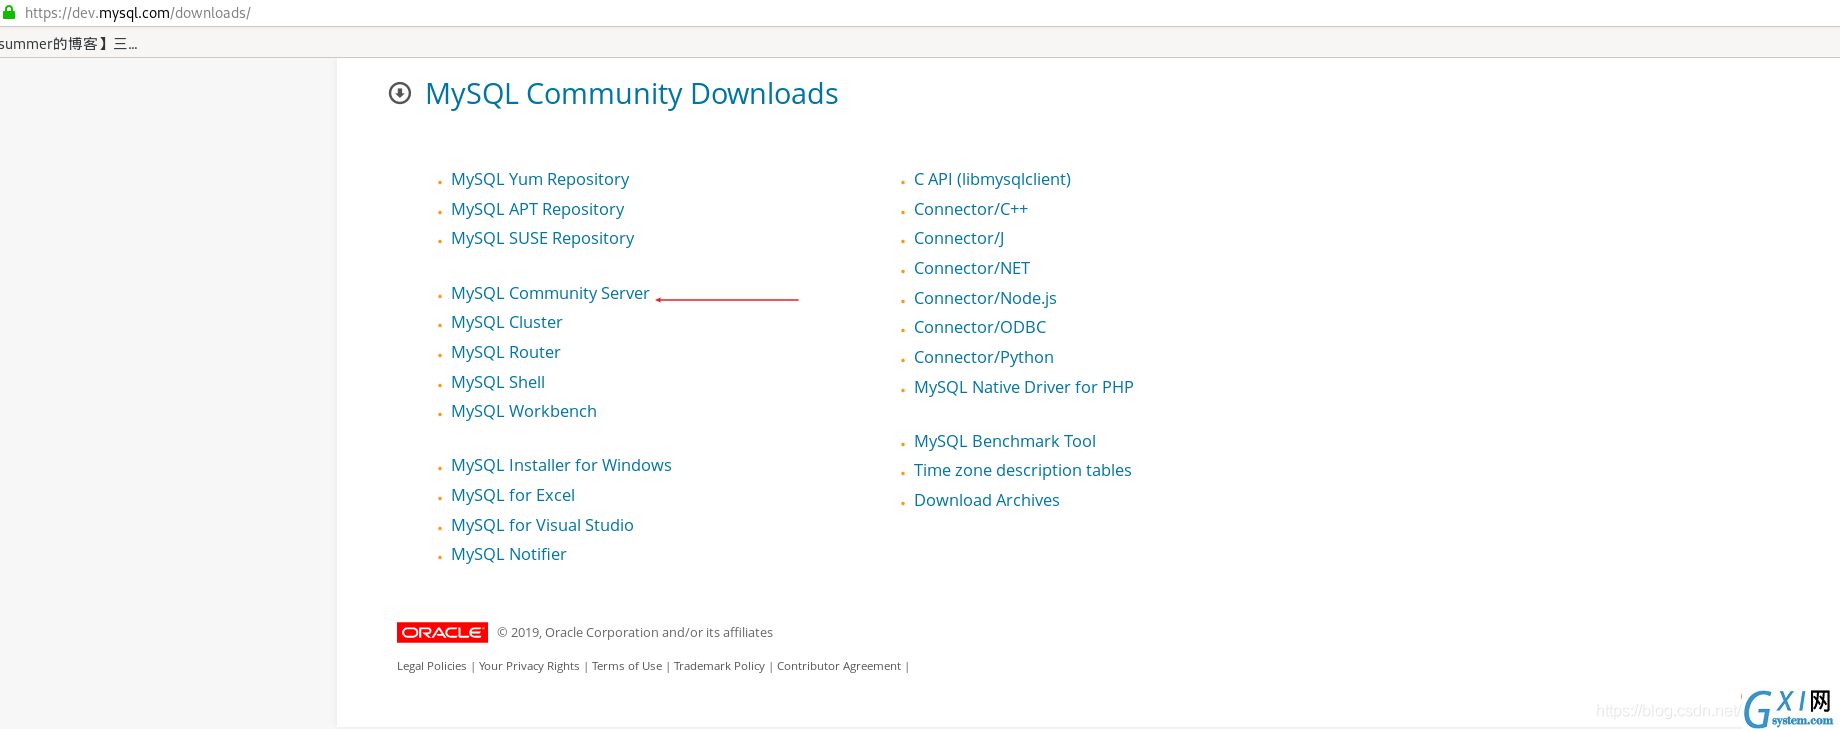Open Connector/Node.js link
The image size is (1840, 729).
click(985, 298)
